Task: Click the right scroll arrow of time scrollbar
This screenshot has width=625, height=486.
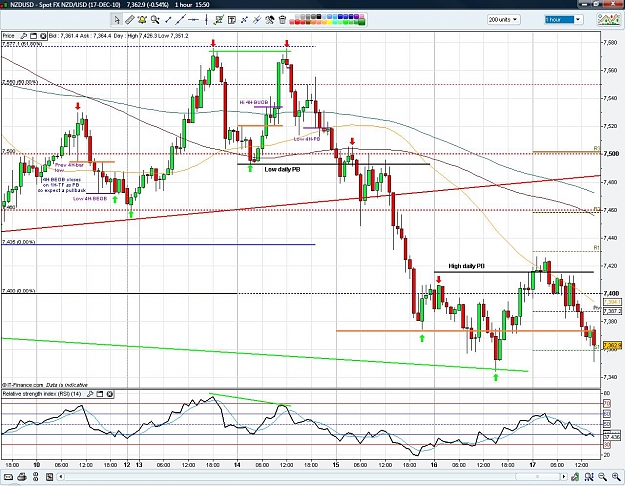Action: 564,477
